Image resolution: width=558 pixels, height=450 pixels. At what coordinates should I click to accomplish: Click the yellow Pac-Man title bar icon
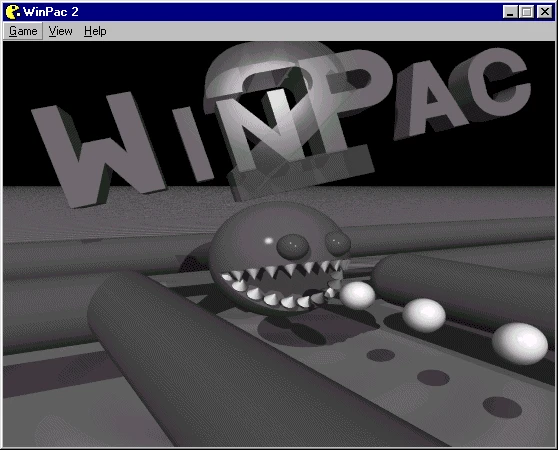tap(13, 12)
